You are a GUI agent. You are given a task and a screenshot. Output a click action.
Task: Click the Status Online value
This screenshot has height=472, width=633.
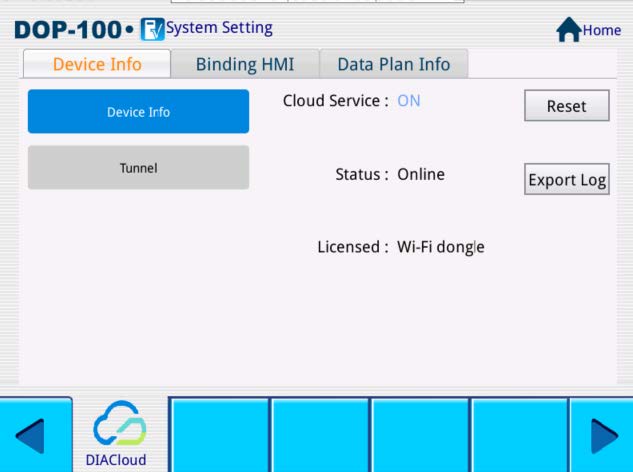tap(421, 174)
